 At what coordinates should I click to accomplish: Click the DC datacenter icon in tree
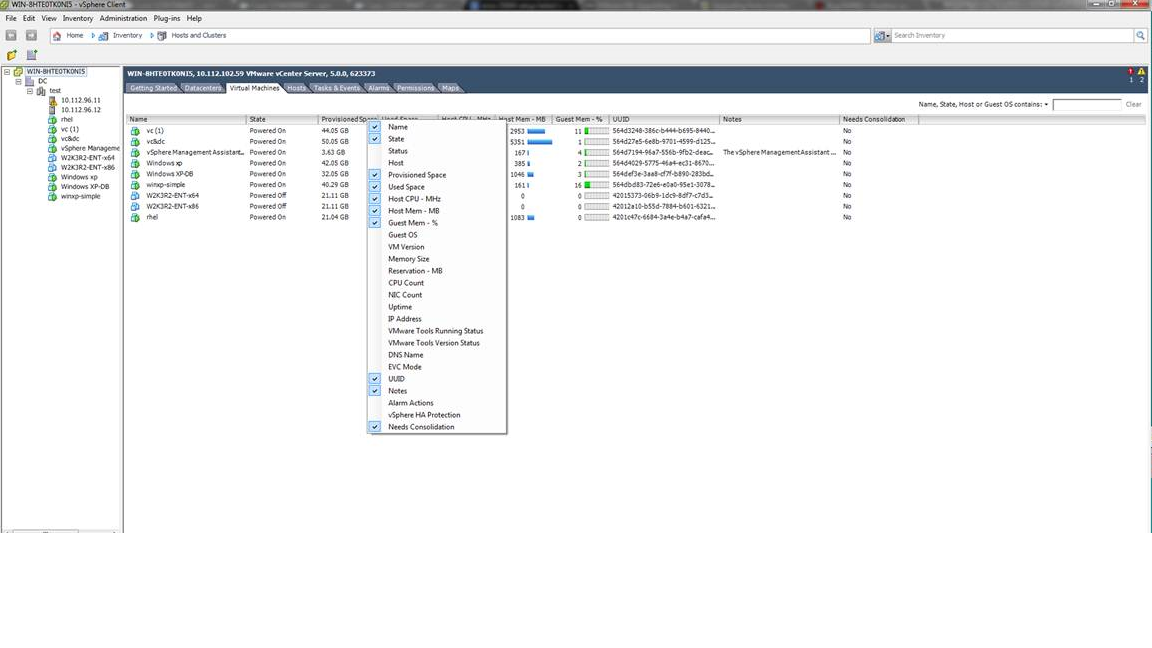coord(29,82)
